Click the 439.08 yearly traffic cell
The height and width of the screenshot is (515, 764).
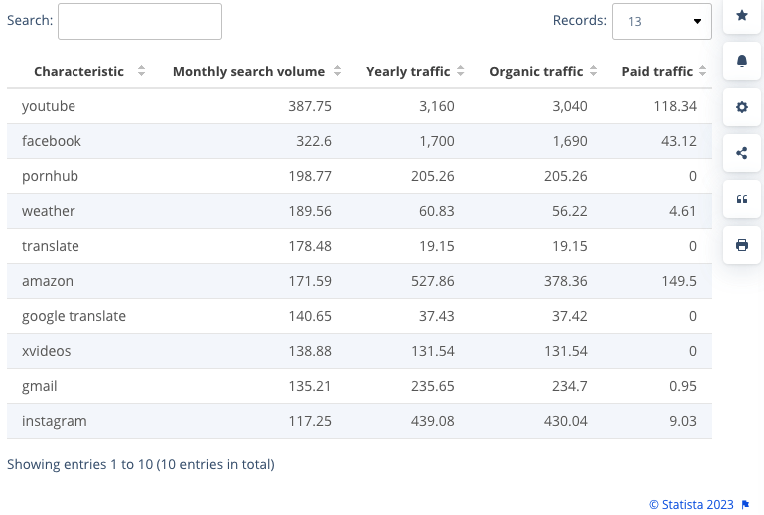coord(433,421)
